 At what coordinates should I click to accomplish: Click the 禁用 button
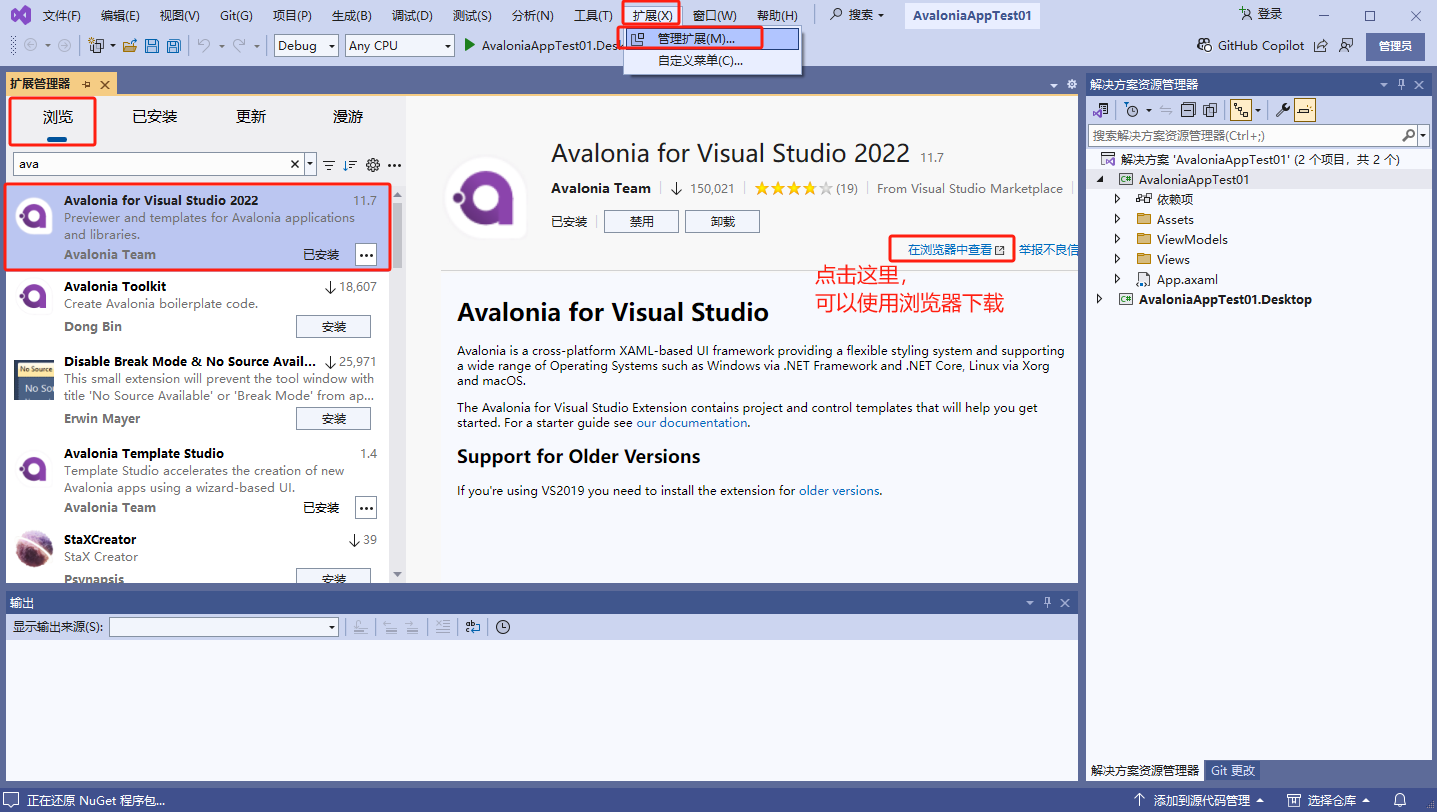coord(641,221)
